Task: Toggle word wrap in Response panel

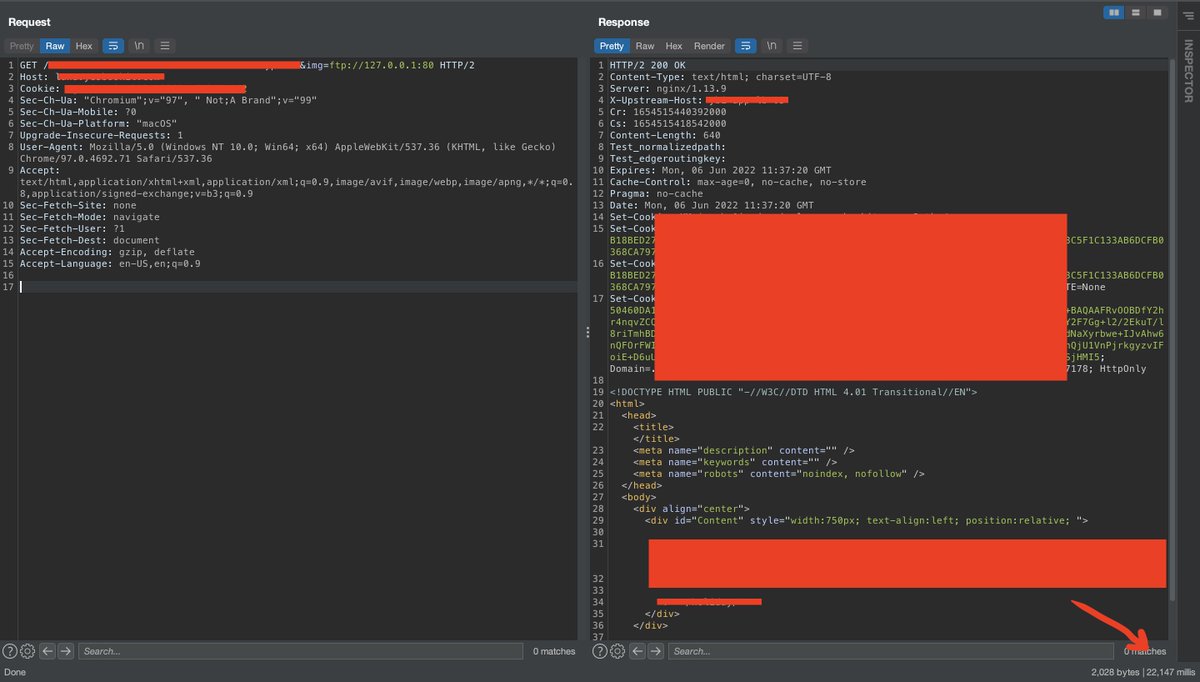Action: [x=745, y=46]
